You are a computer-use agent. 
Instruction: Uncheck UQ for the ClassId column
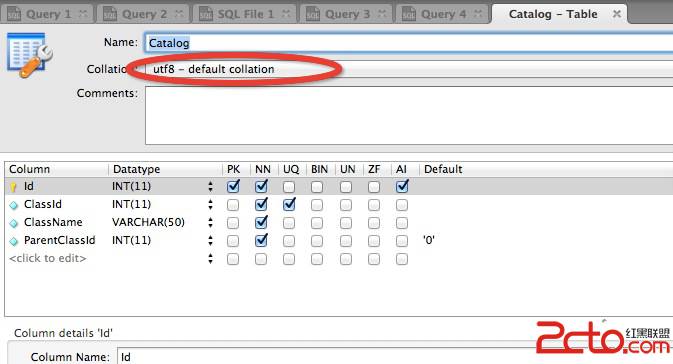[289, 205]
